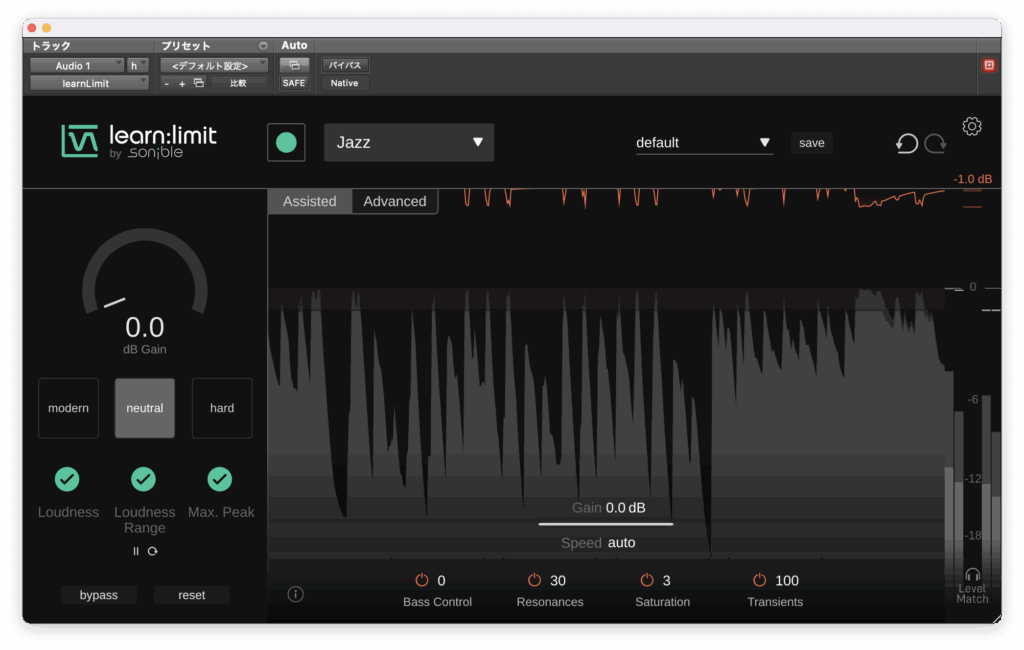Open the plugin settings gear
This screenshot has height=650, width=1024.
click(x=972, y=126)
